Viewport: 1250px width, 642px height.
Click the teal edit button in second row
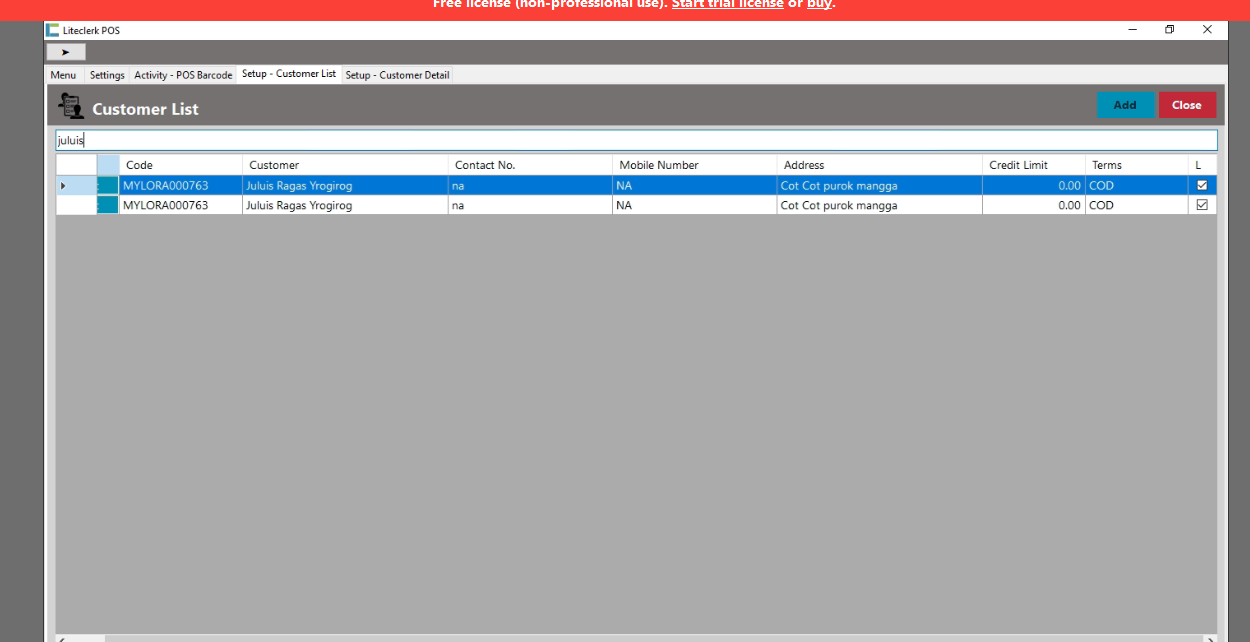click(x=107, y=205)
